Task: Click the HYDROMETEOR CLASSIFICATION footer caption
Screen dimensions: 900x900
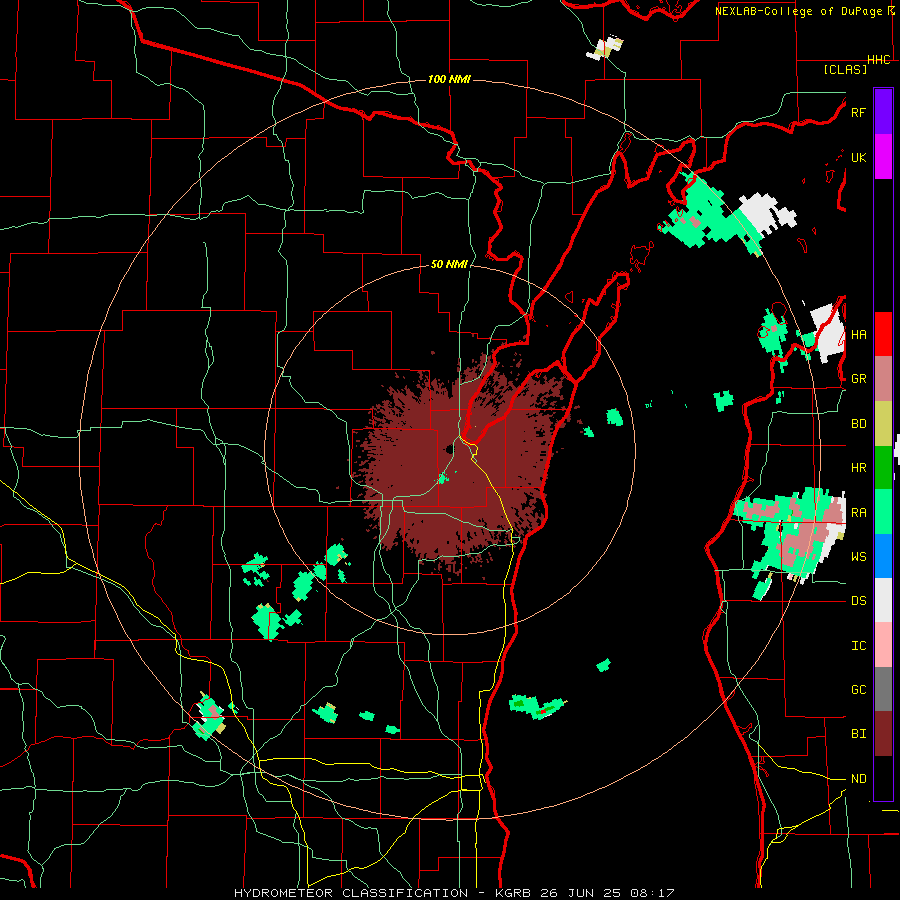Action: 351,893
